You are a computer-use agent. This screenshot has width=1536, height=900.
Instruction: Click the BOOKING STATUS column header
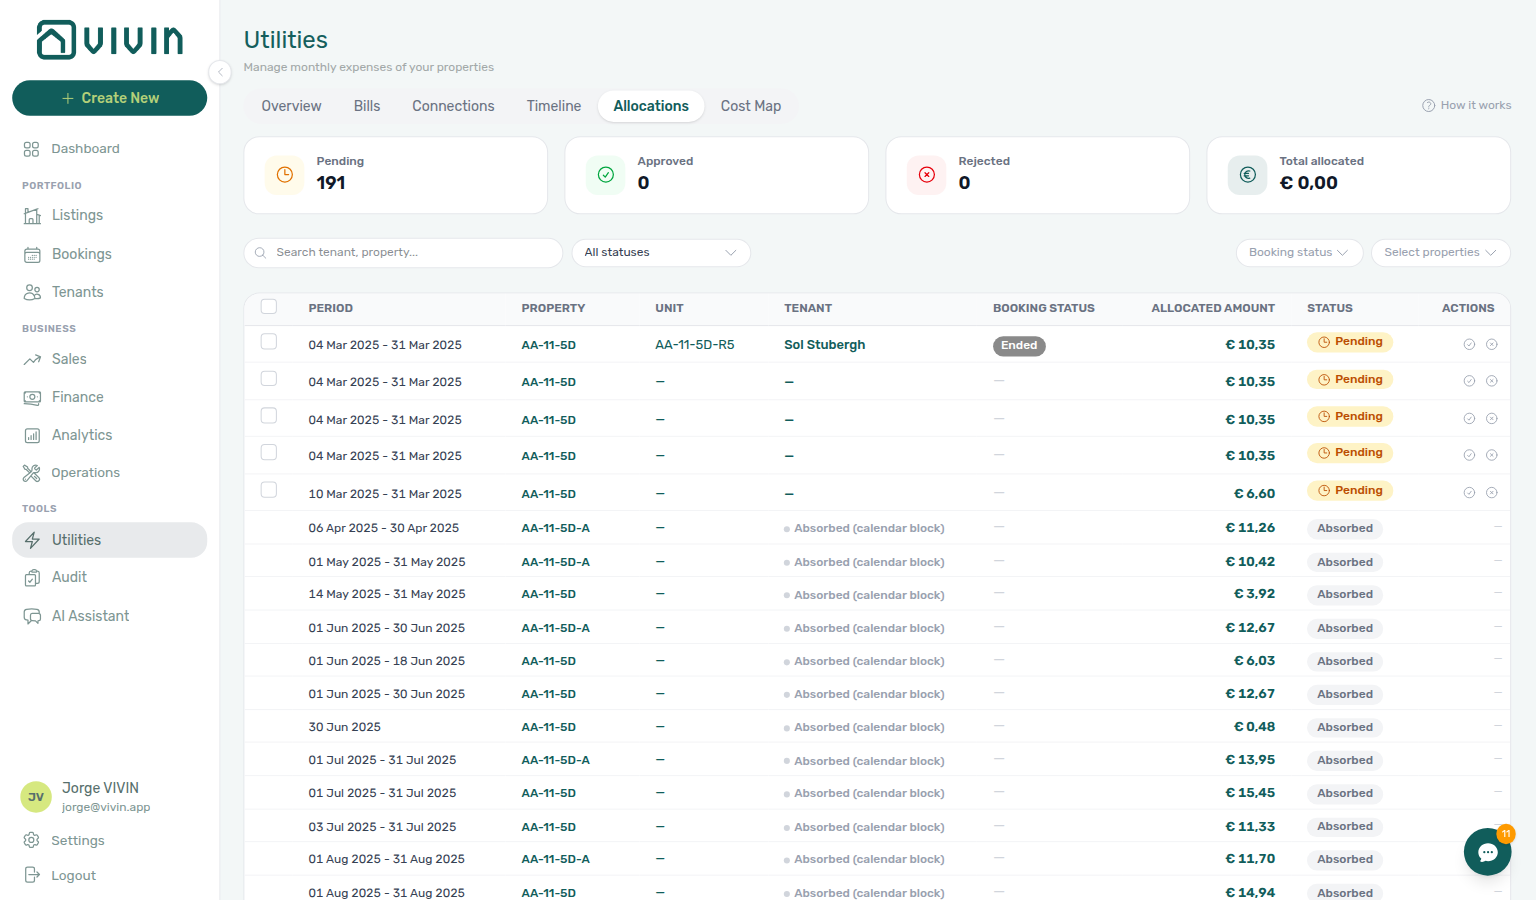pyautogui.click(x=1043, y=308)
